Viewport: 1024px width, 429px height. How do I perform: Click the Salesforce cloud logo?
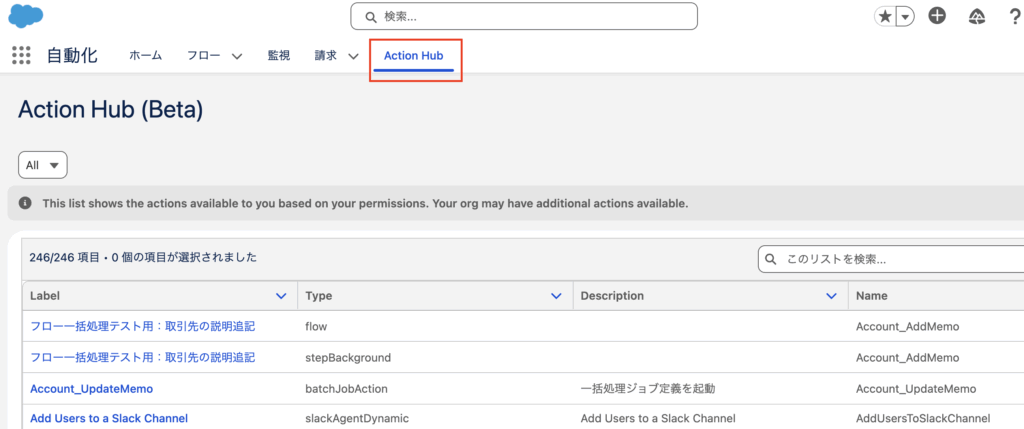pos(25,16)
